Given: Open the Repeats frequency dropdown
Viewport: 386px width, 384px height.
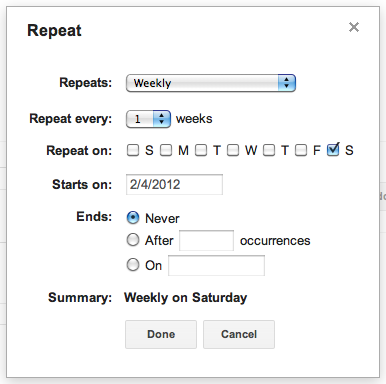Looking at the screenshot, I should pyautogui.click(x=211, y=83).
